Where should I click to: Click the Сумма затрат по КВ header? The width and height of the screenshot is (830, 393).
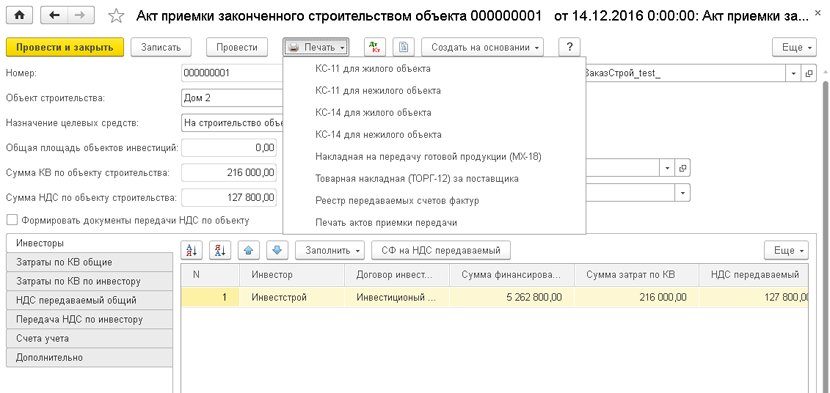[x=636, y=275]
